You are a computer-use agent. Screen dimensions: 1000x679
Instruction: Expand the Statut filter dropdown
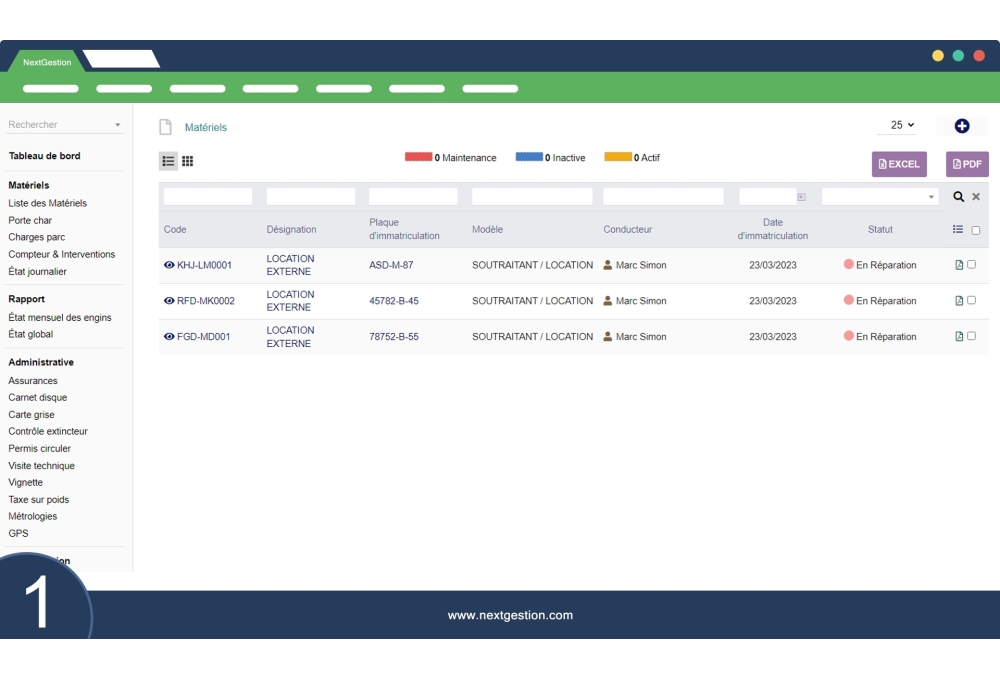[931, 197]
